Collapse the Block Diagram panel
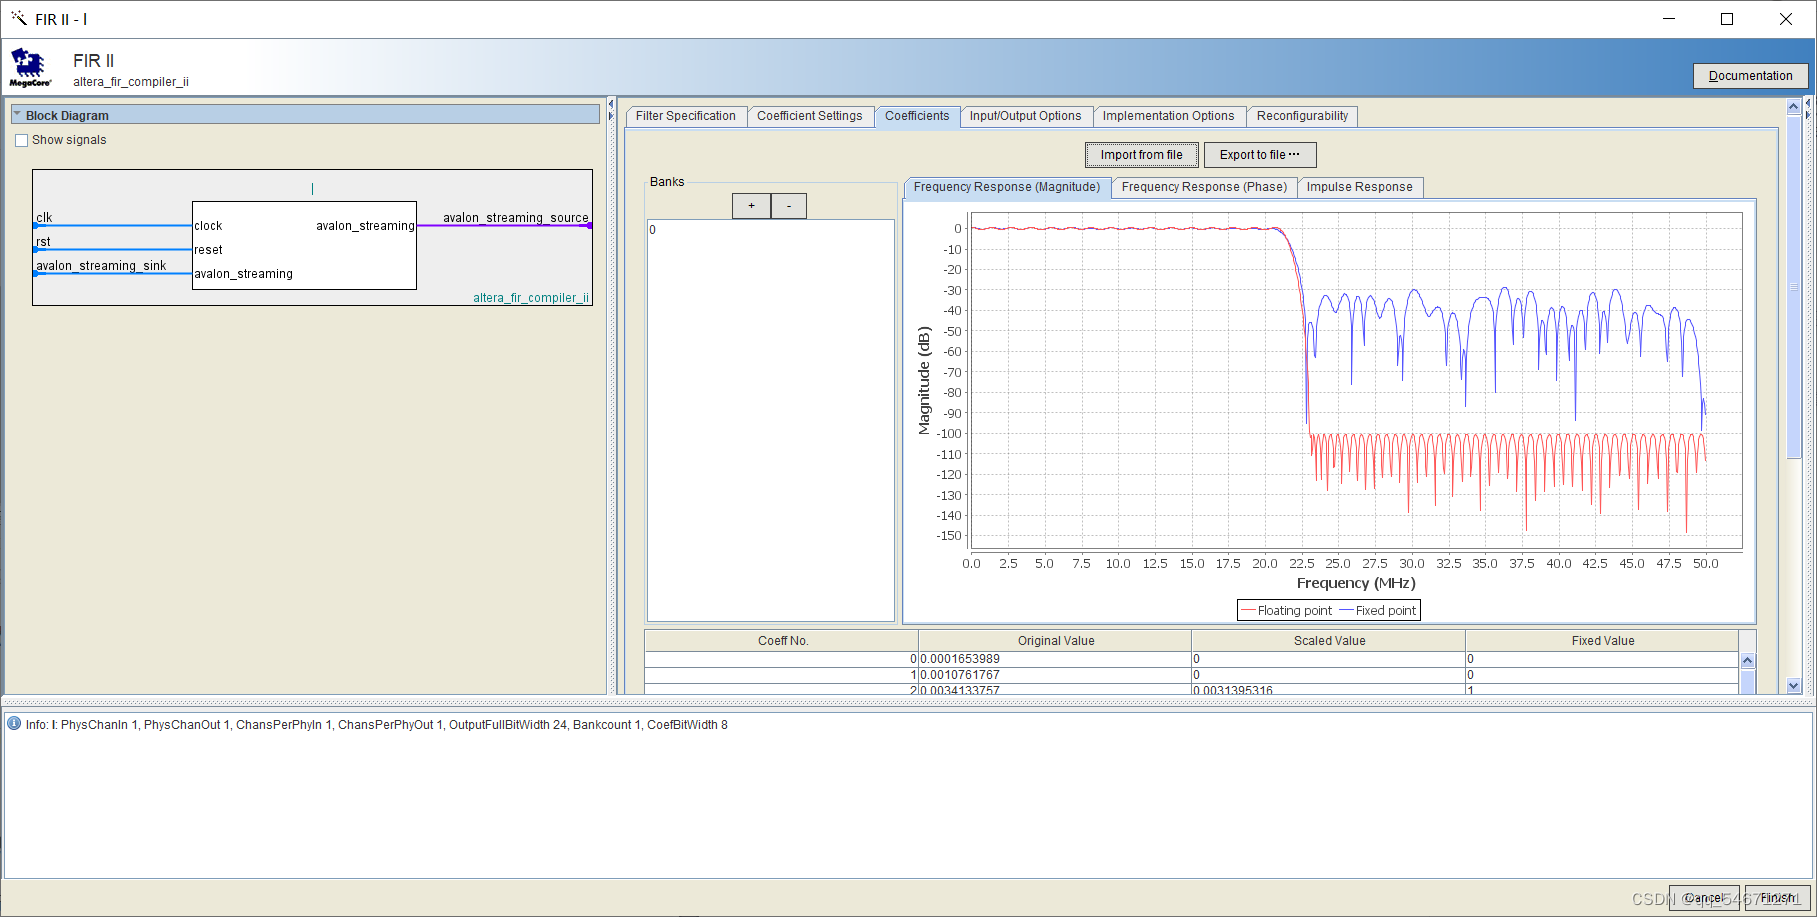Image resolution: width=1817 pixels, height=917 pixels. tap(17, 115)
